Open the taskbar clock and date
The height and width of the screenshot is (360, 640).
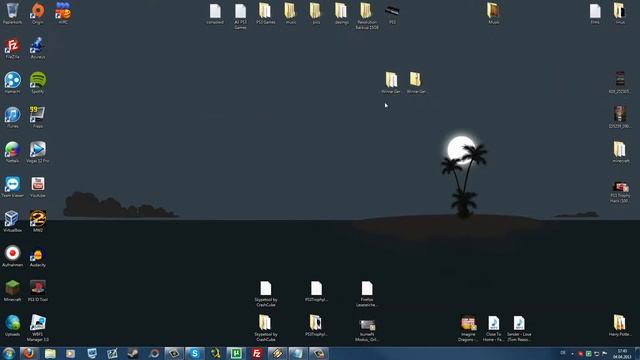[x=622, y=354]
